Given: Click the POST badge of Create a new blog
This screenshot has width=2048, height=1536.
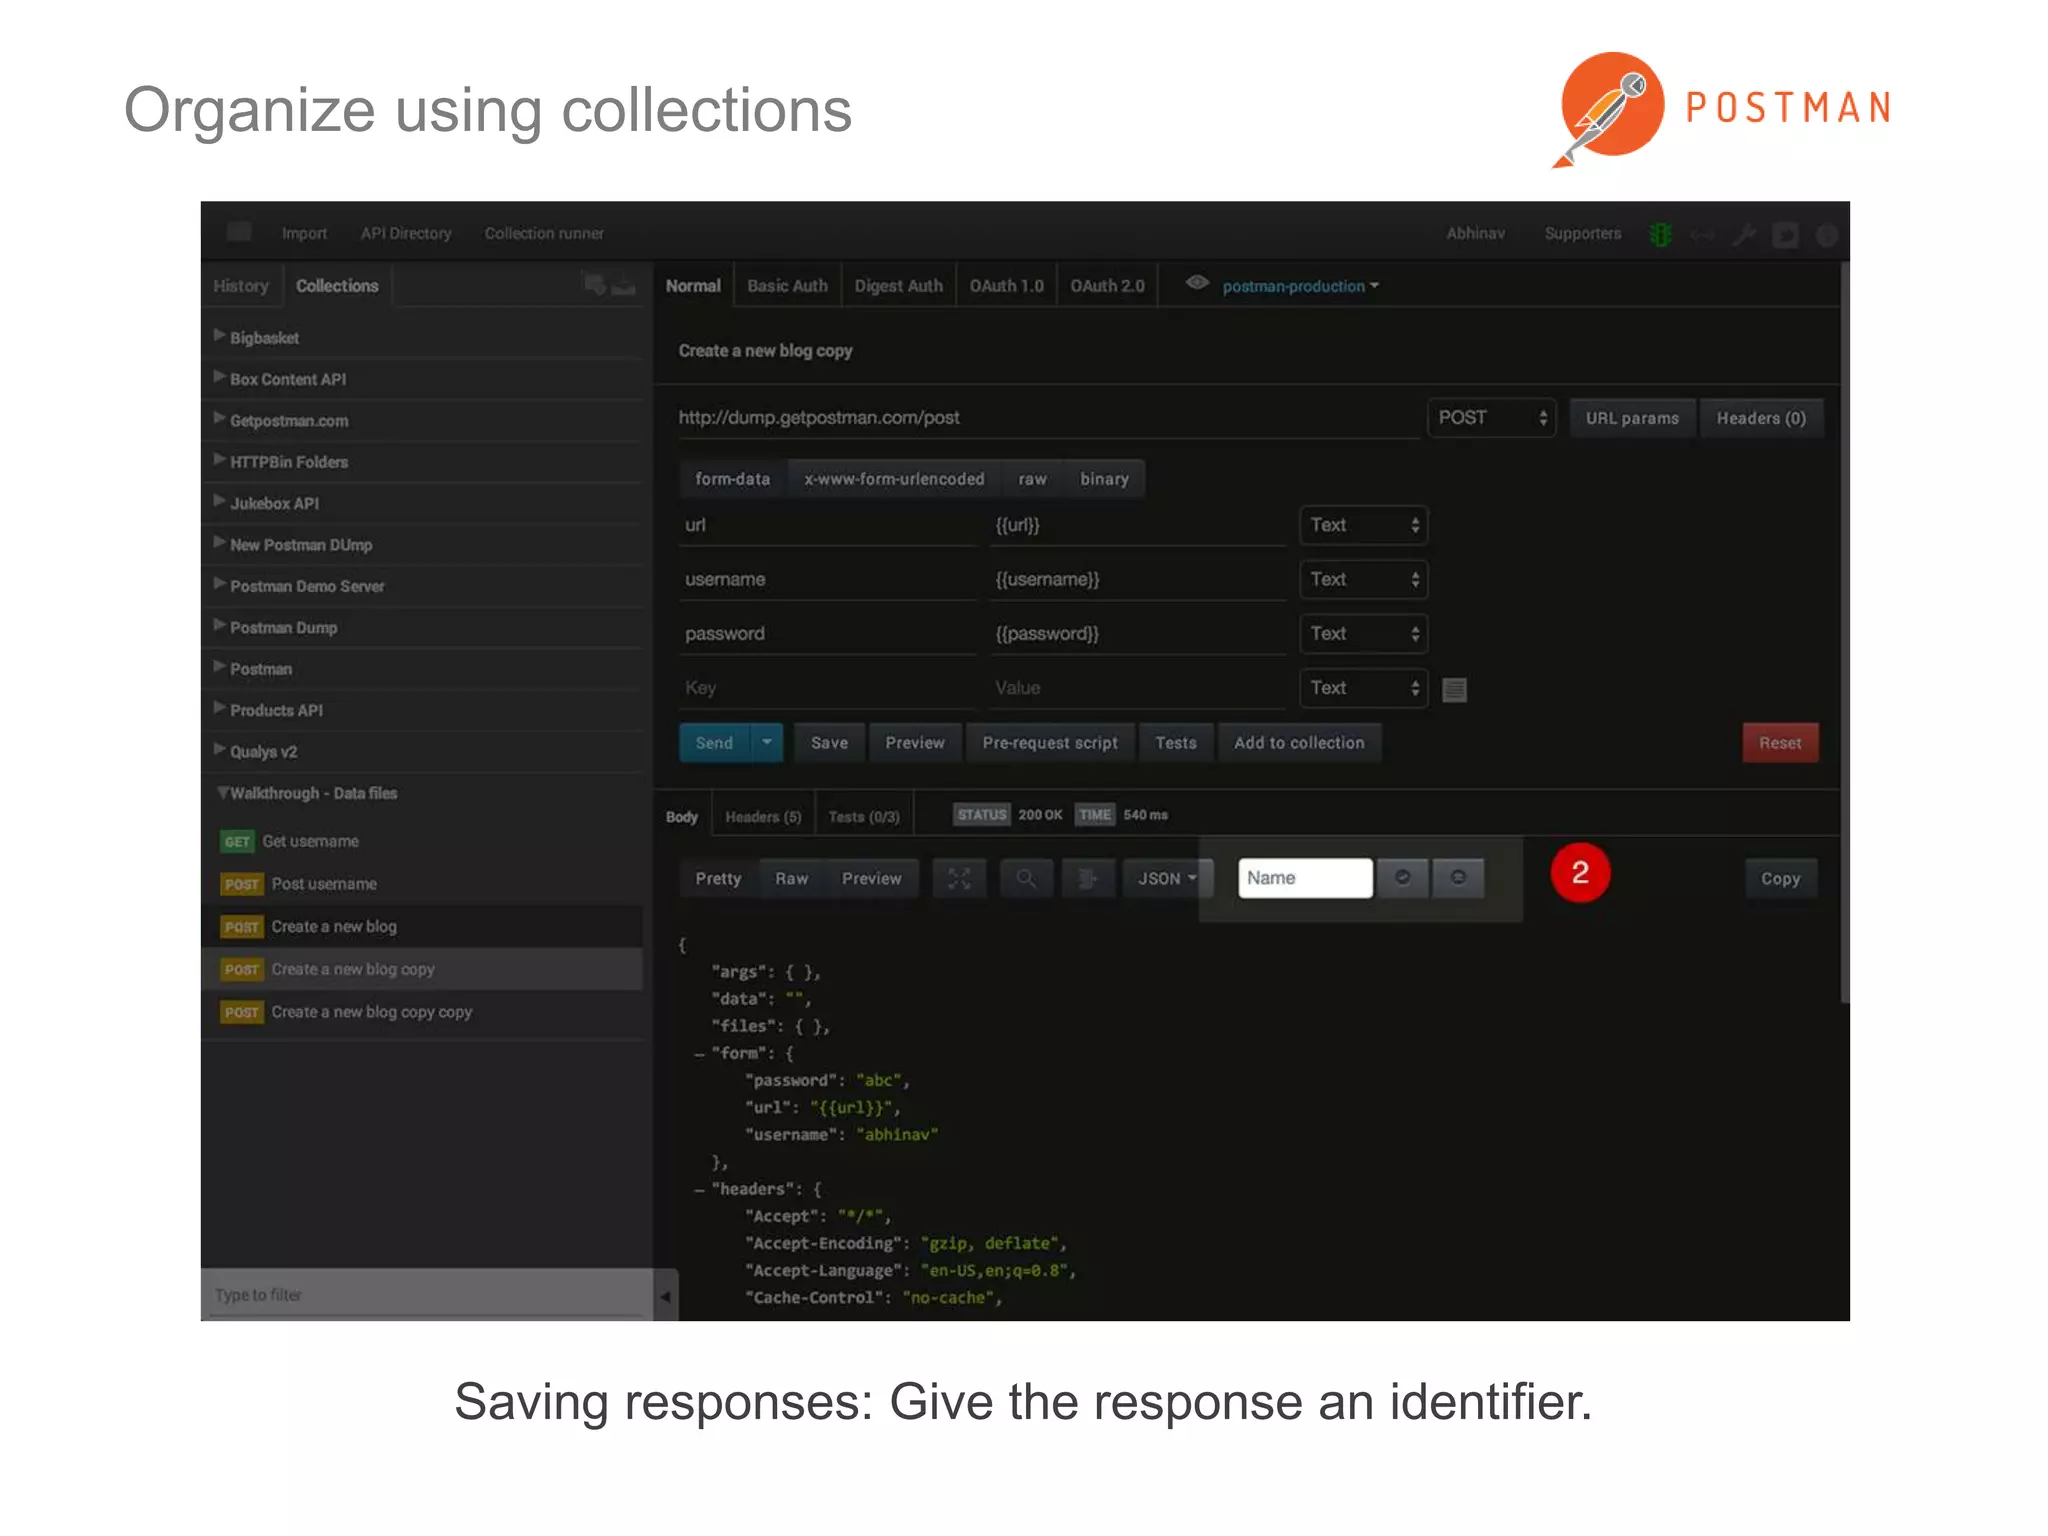Looking at the screenshot, I should click(x=242, y=927).
